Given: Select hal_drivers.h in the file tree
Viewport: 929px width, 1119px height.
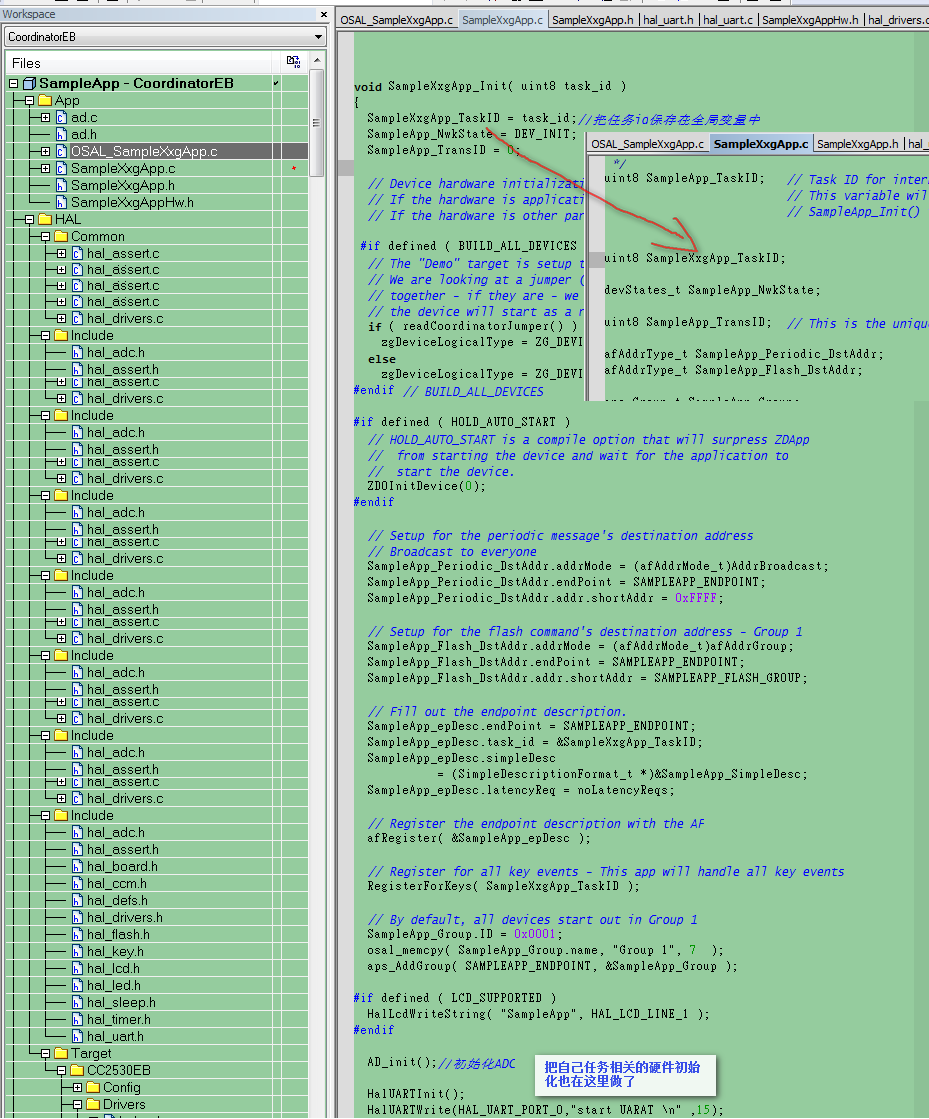Looking at the screenshot, I should (x=124, y=917).
